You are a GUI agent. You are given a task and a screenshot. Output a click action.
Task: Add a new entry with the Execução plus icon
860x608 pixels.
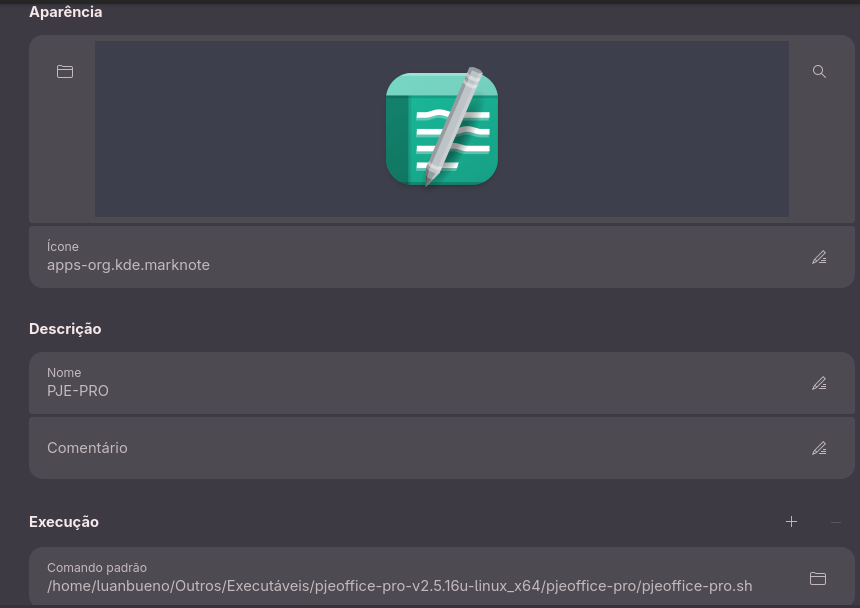[791, 522]
